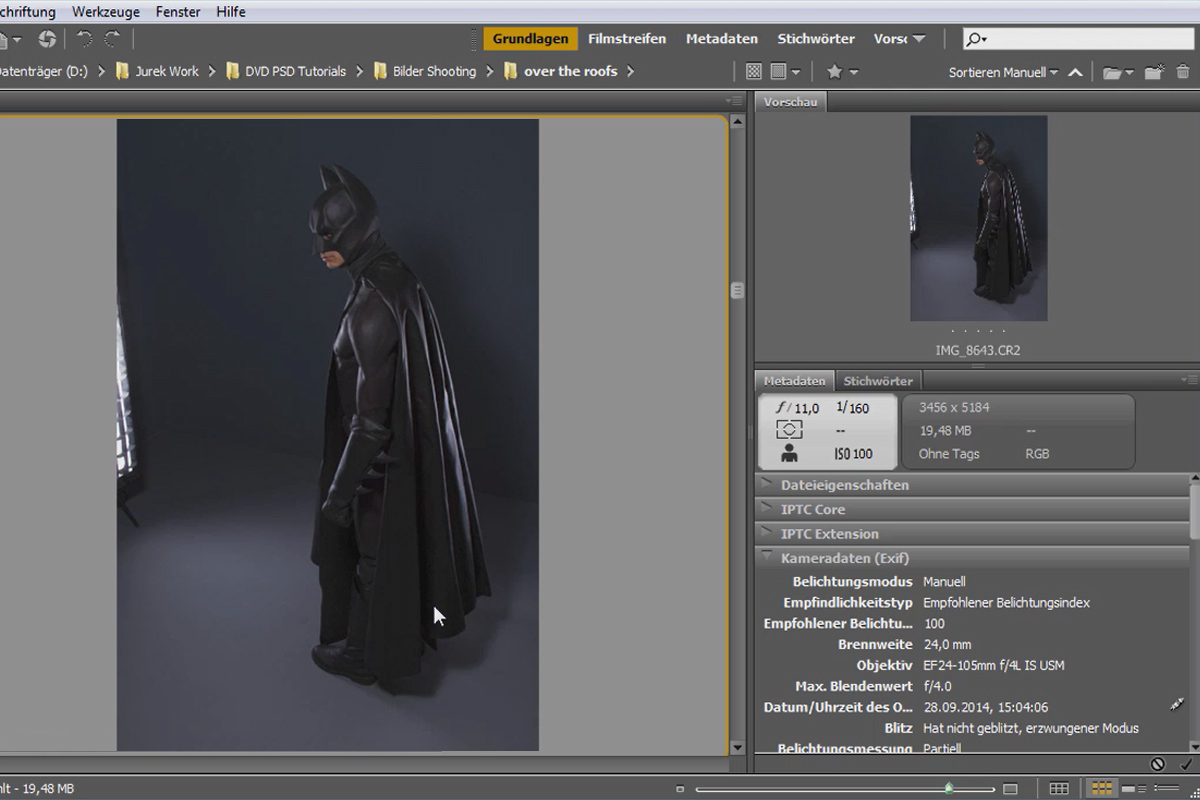Open rating filter dropdown arrow
The height and width of the screenshot is (800, 1200).
[853, 72]
